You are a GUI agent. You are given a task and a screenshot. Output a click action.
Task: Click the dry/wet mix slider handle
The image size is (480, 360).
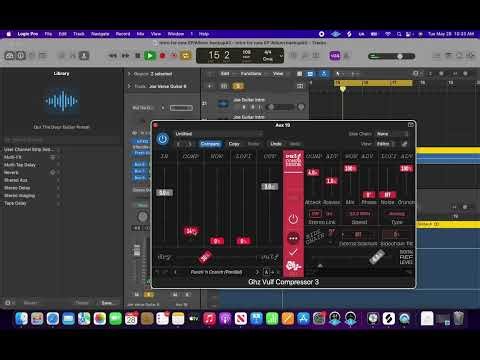point(205,257)
